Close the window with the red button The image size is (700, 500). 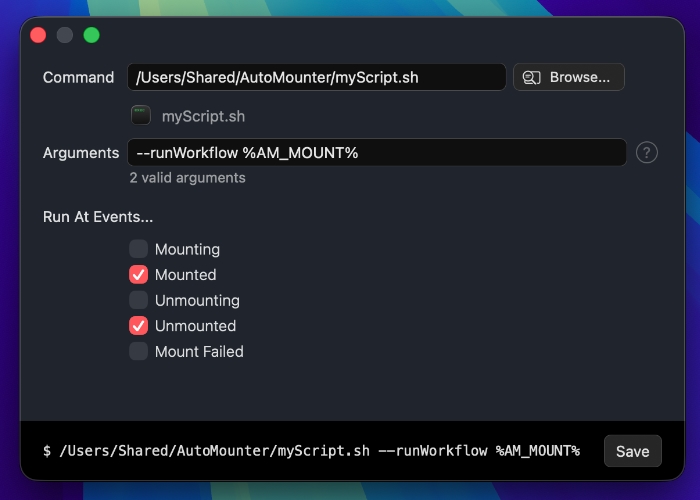(x=38, y=35)
